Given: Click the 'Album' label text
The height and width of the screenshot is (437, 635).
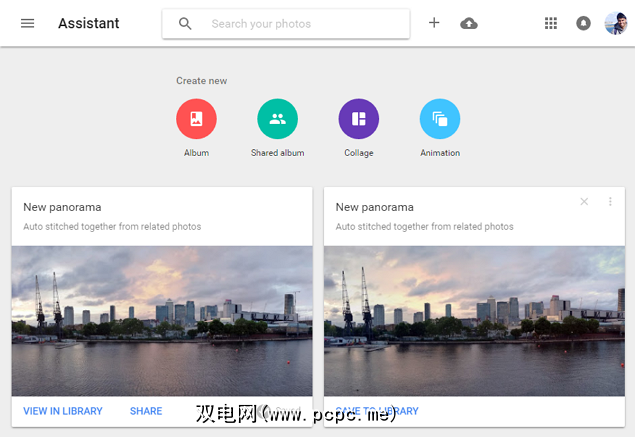Looking at the screenshot, I should [x=196, y=153].
